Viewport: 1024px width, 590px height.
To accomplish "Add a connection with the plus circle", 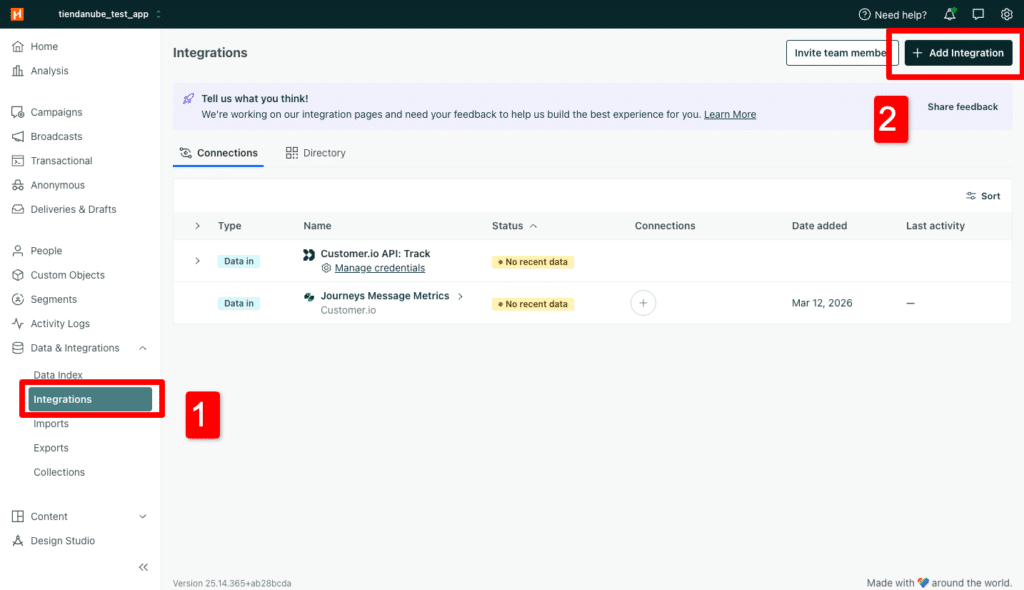I will tap(643, 303).
